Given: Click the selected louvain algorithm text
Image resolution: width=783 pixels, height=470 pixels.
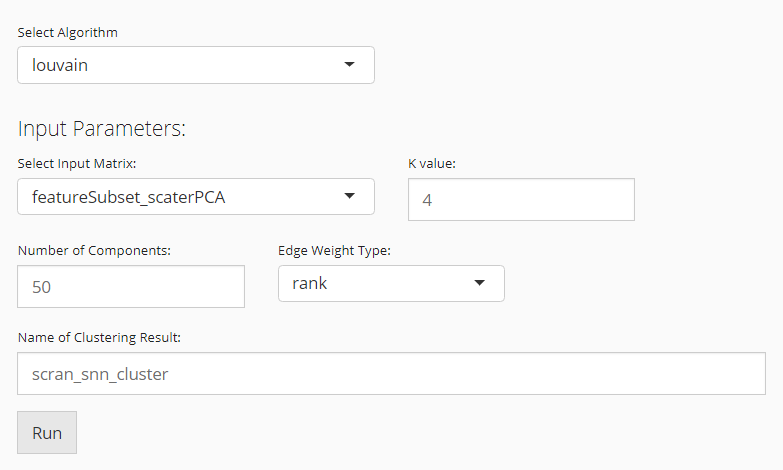Looking at the screenshot, I should [x=61, y=66].
